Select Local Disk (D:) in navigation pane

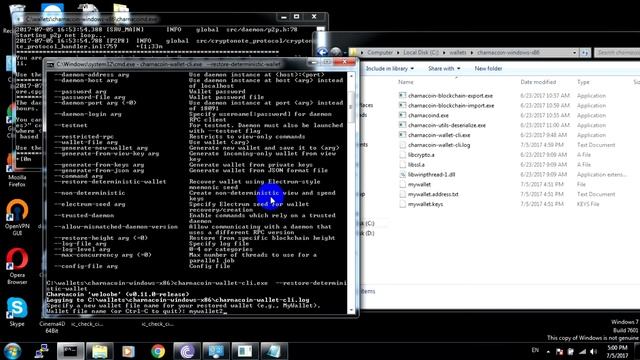pyautogui.click(x=367, y=233)
